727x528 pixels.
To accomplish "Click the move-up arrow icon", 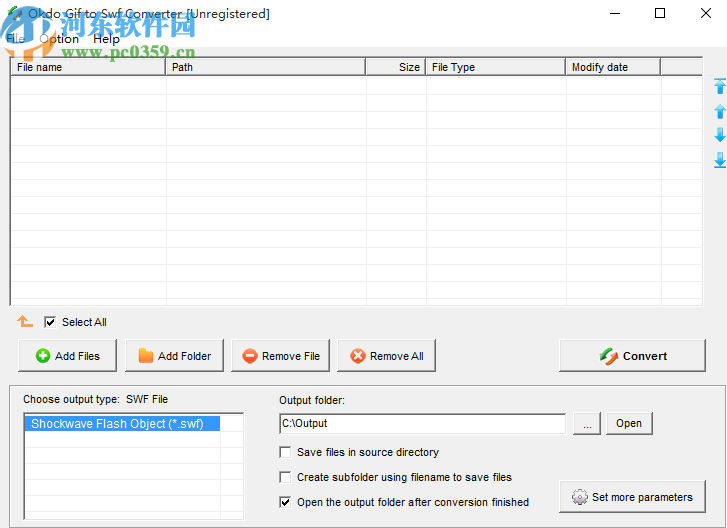I will tap(720, 111).
